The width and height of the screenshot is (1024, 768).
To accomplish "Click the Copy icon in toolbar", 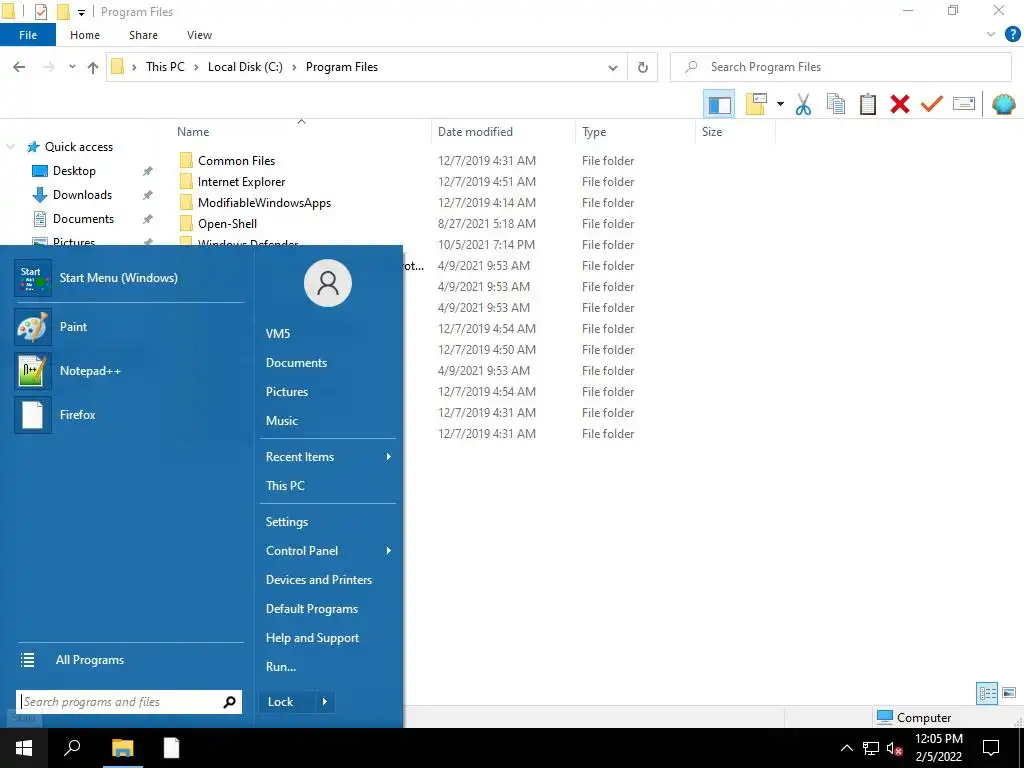I will click(x=836, y=104).
